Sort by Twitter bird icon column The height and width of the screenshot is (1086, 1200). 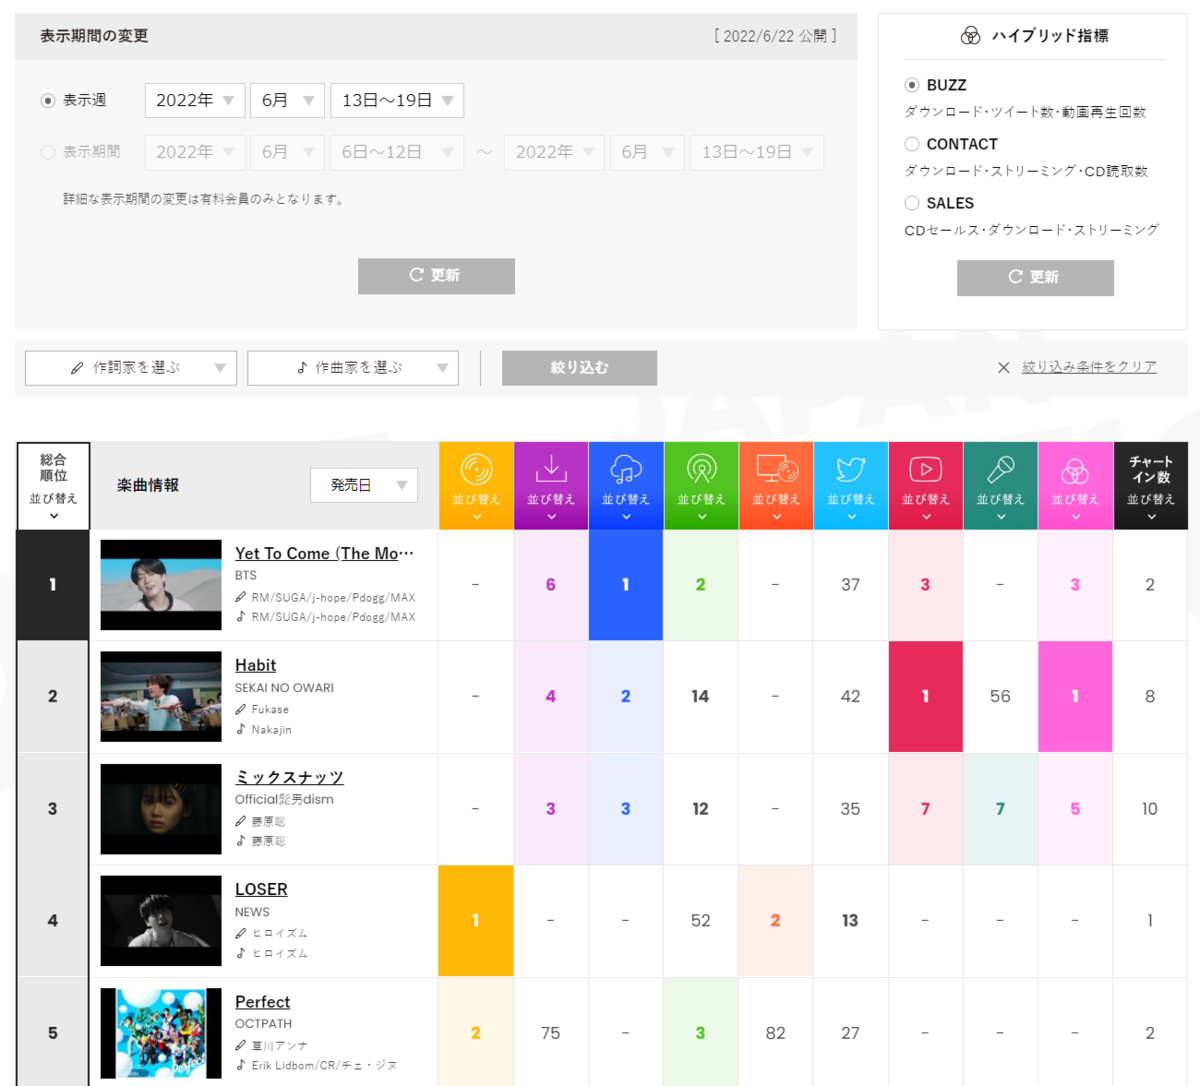point(851,486)
